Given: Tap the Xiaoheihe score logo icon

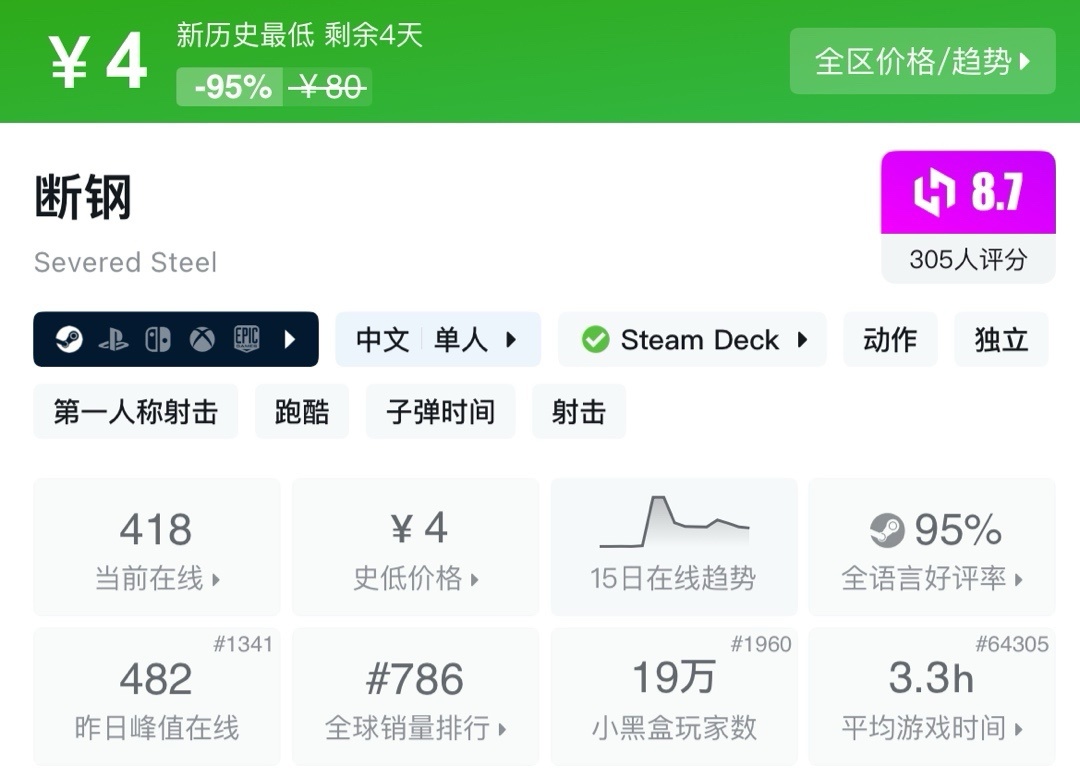Looking at the screenshot, I should click(934, 193).
